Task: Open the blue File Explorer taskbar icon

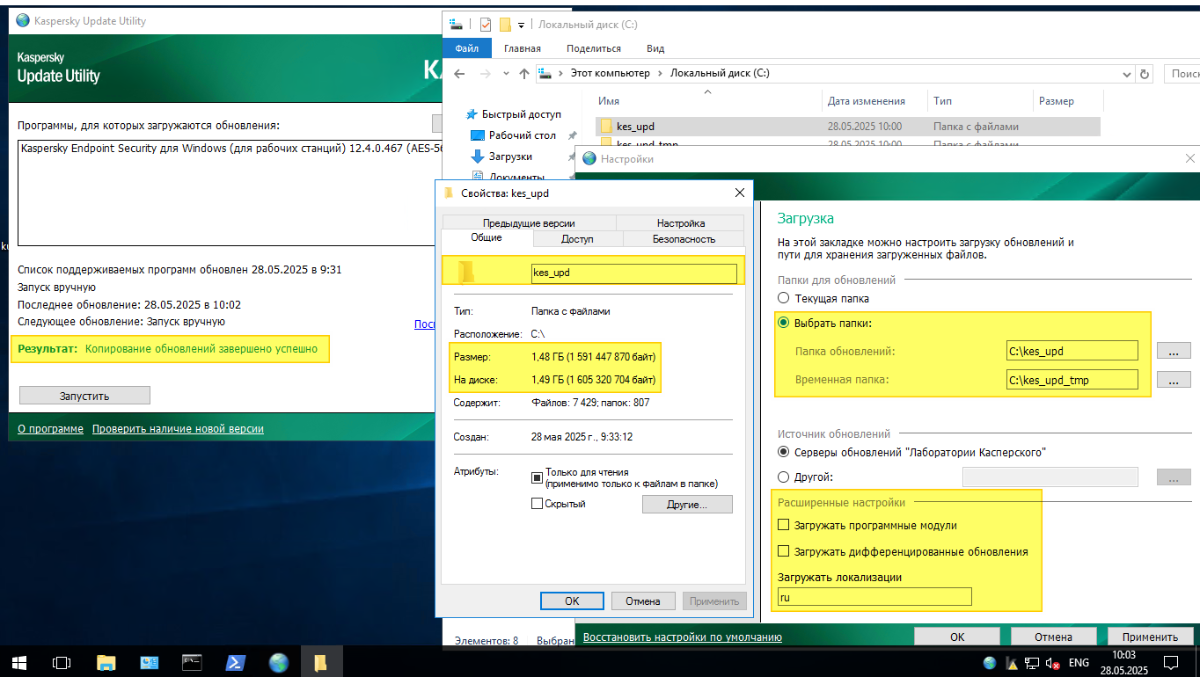Action: (x=106, y=662)
